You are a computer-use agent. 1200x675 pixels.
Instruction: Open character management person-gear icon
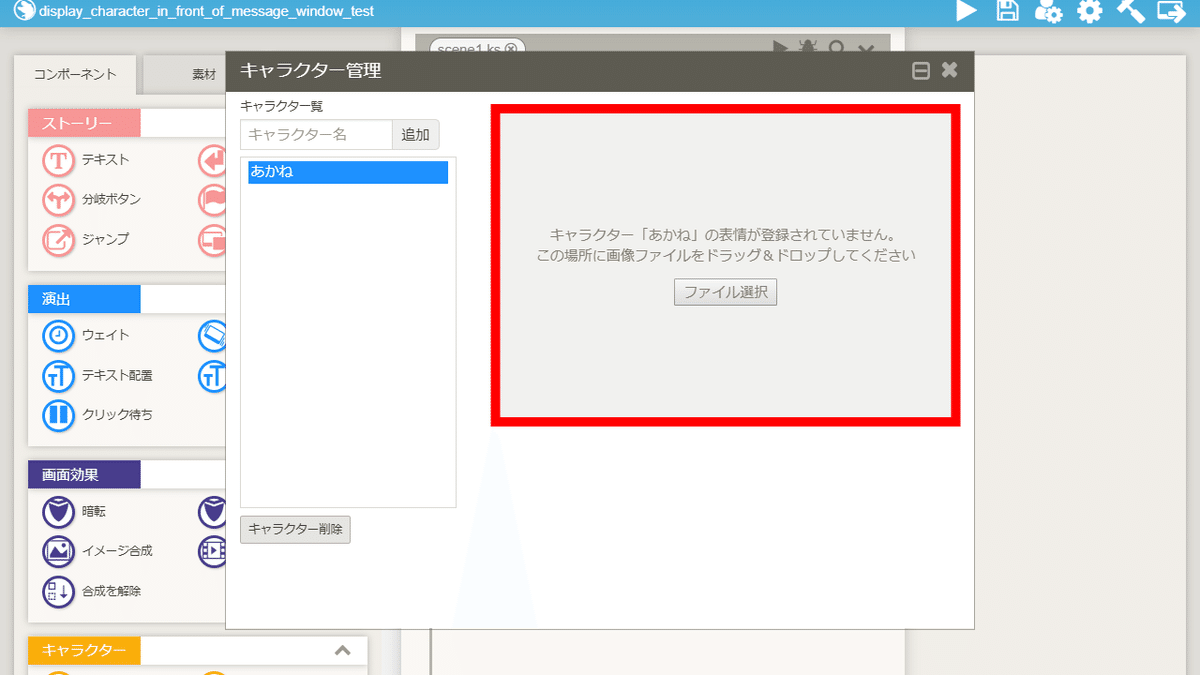coord(1048,12)
